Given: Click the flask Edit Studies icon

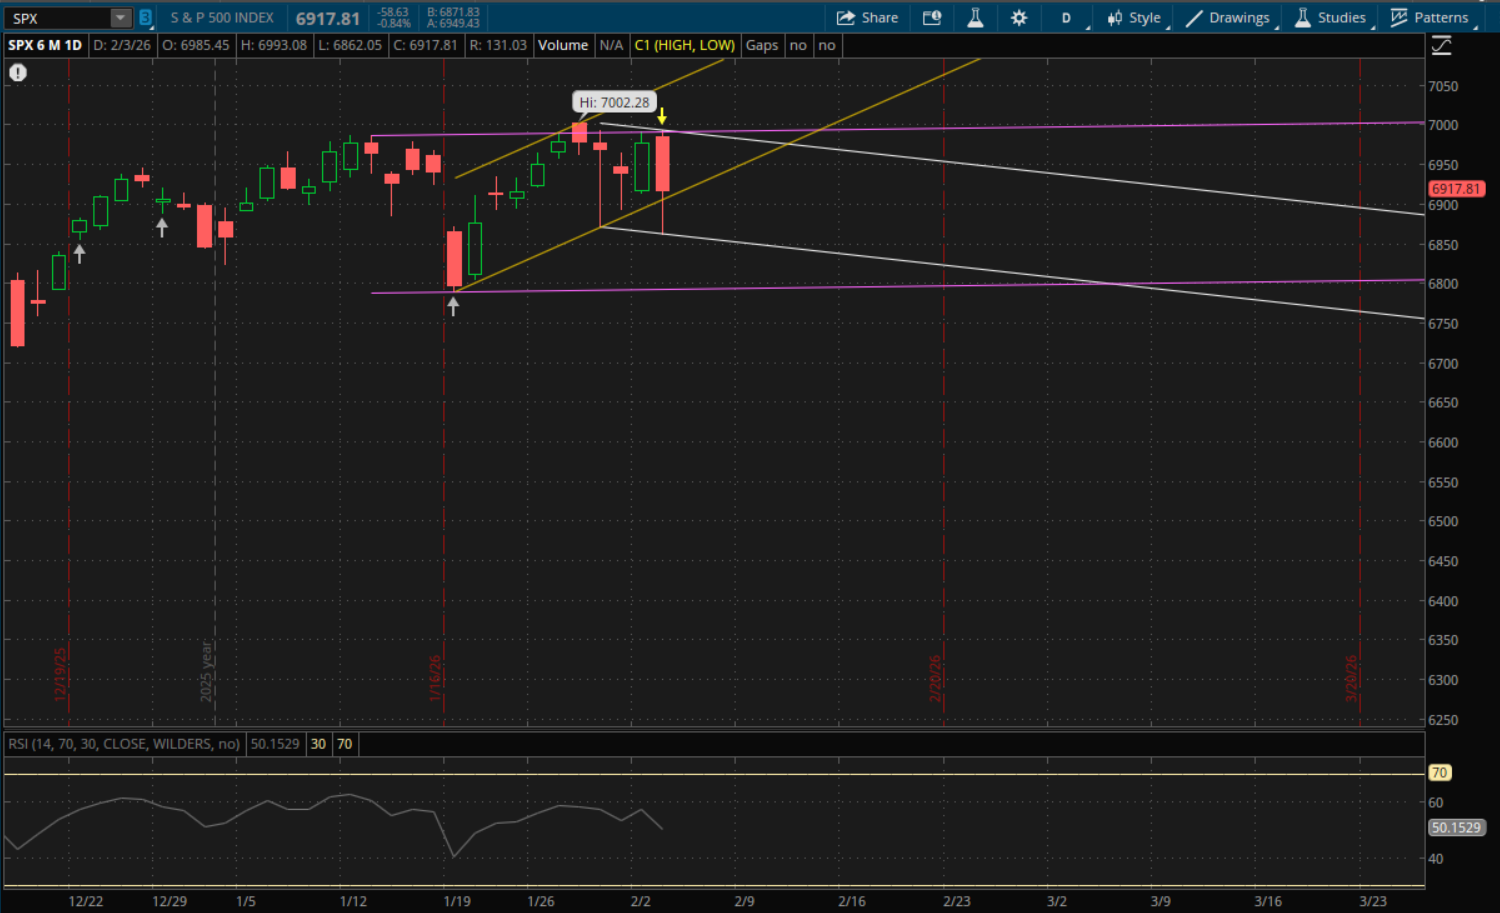Looking at the screenshot, I should [975, 18].
